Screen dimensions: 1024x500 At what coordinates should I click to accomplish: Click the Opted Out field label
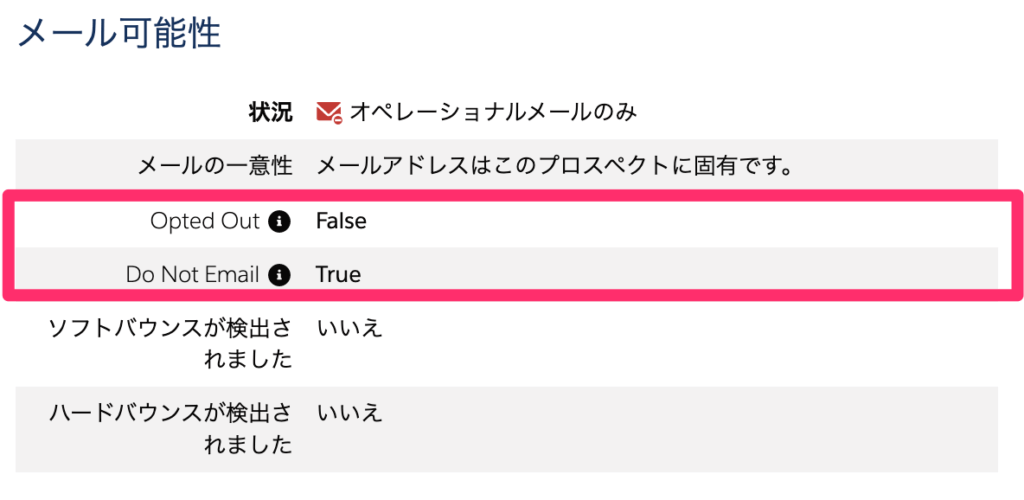coord(204,221)
